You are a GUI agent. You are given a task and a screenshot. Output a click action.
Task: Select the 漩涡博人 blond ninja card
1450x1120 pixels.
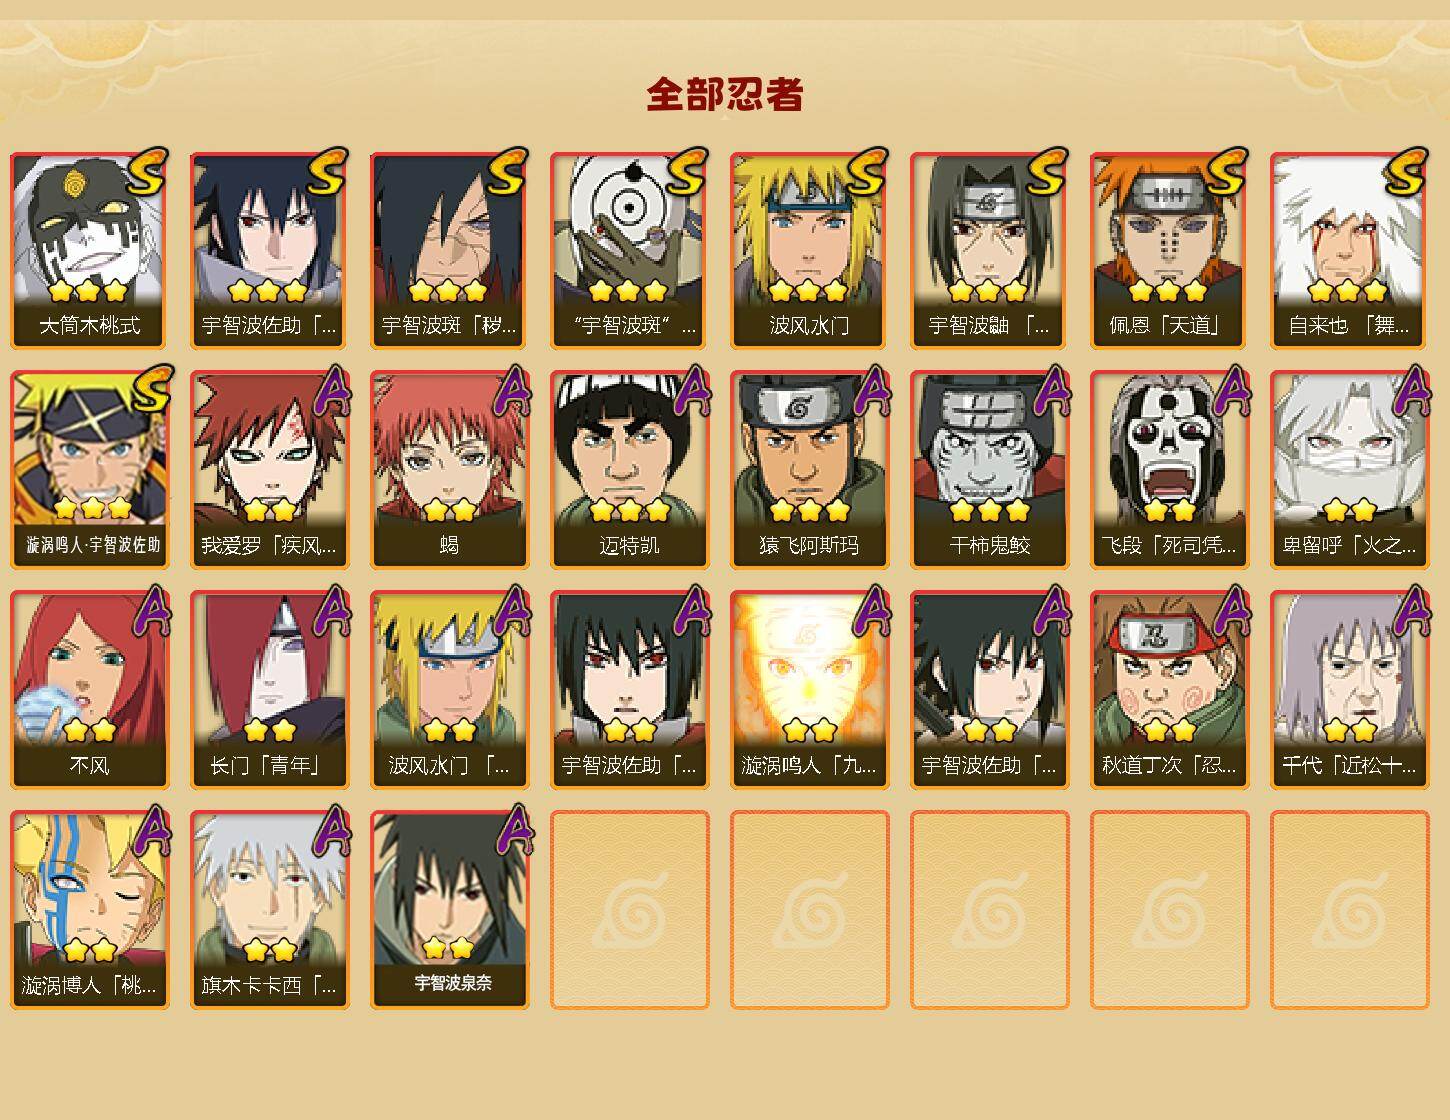[x=89, y=910]
